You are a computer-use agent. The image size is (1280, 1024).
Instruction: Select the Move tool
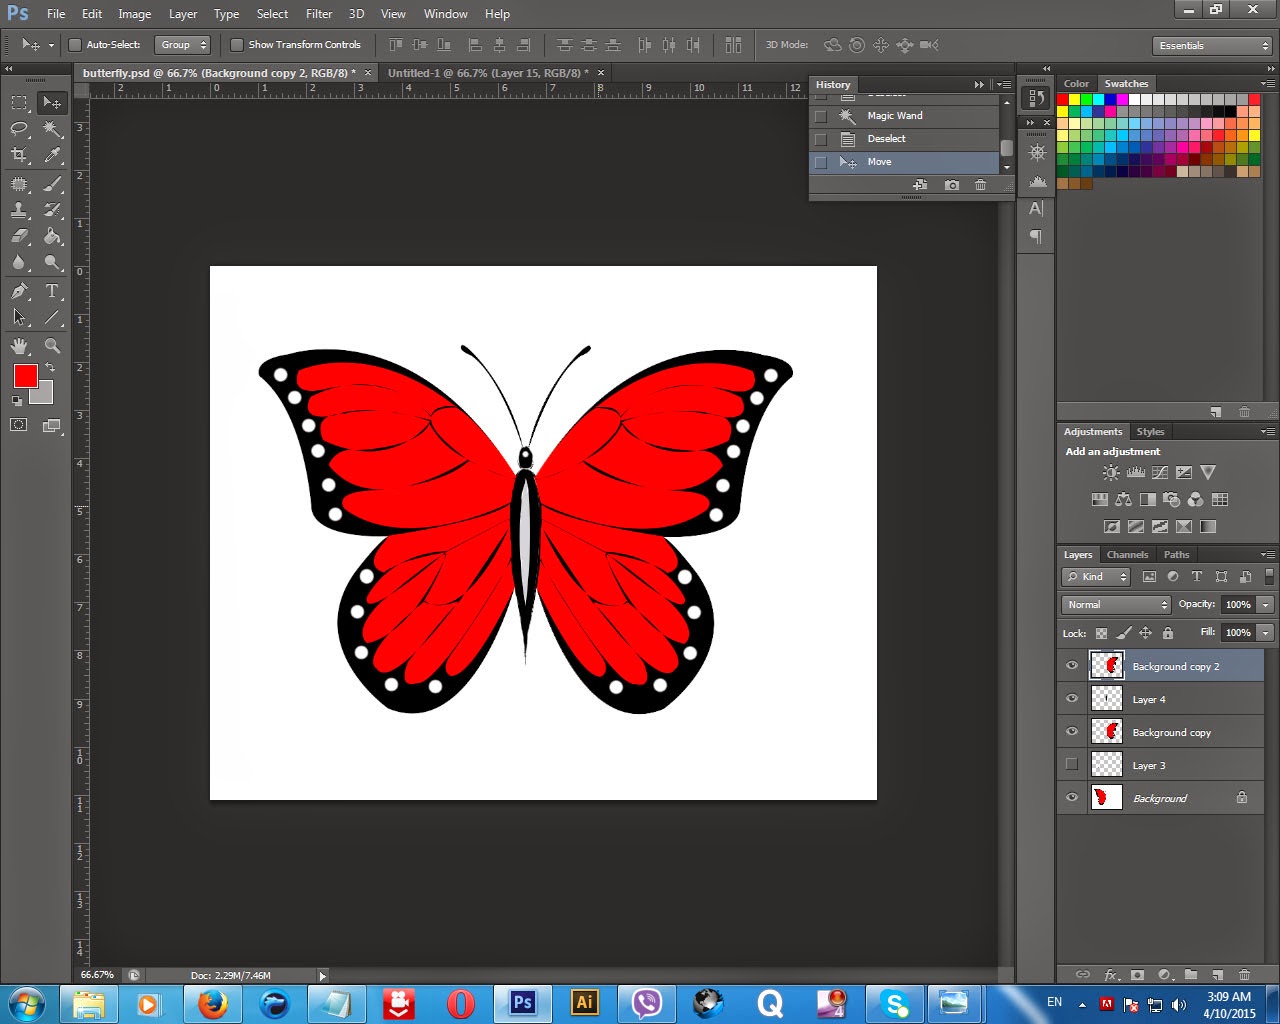[52, 102]
